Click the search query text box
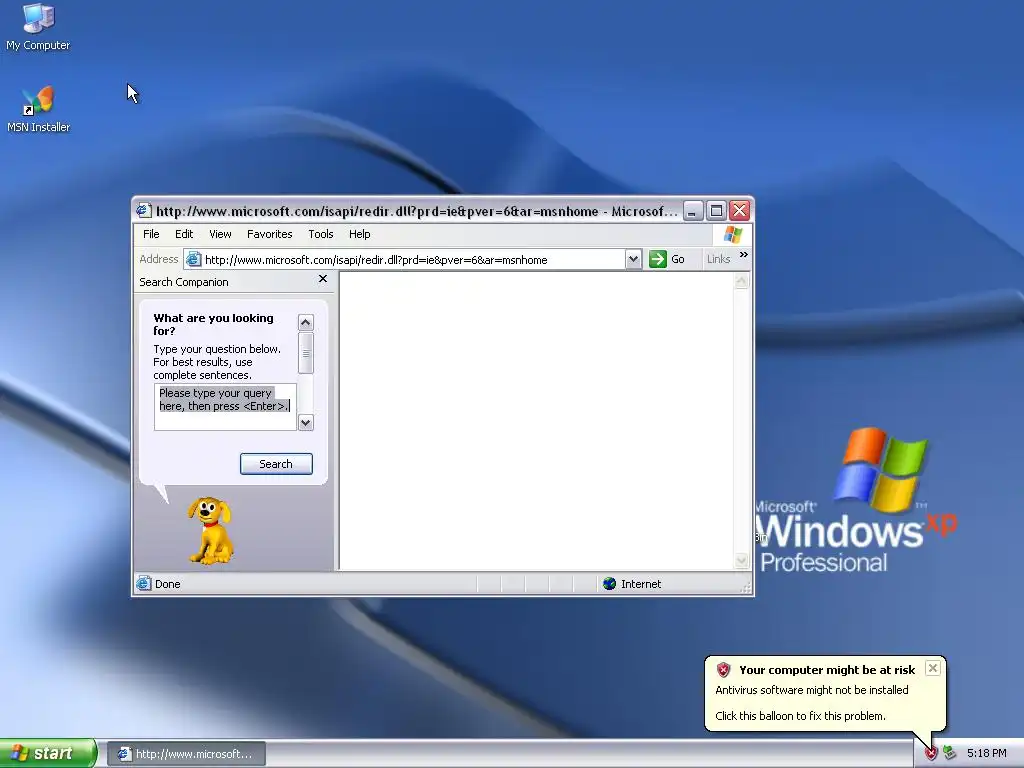 (225, 407)
